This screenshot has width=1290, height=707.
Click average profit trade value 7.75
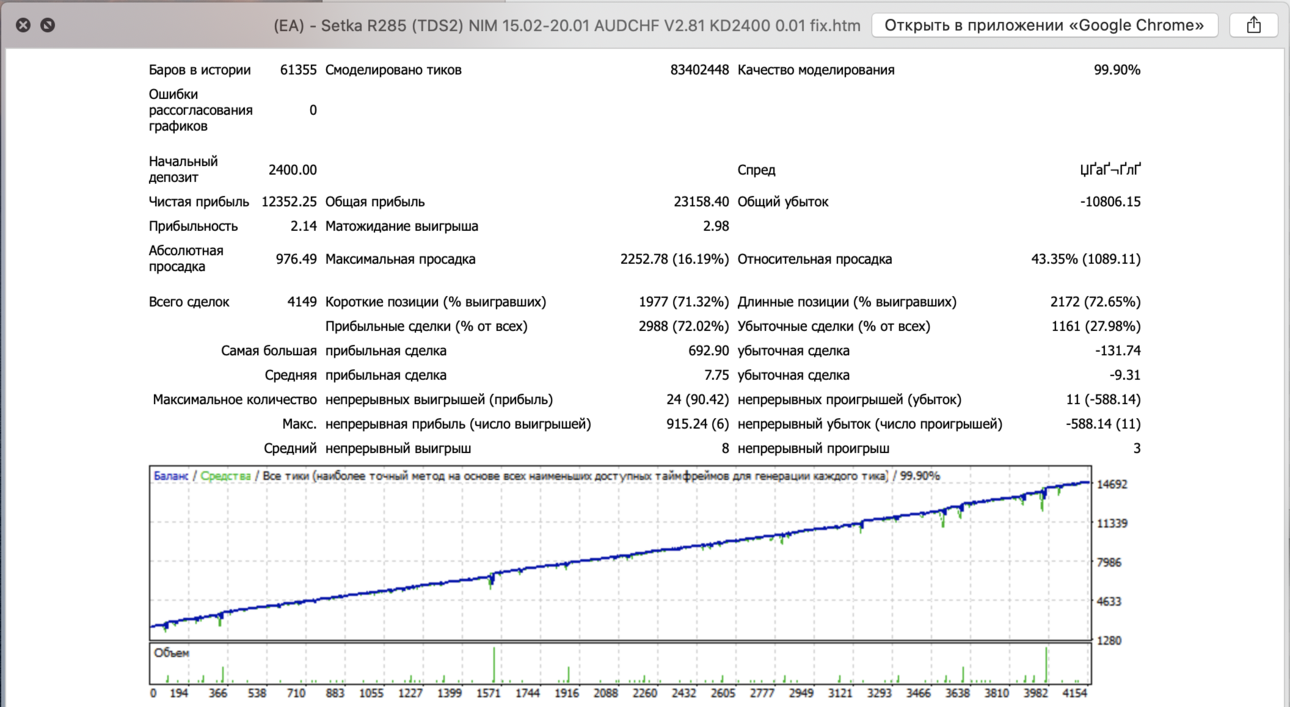point(716,375)
